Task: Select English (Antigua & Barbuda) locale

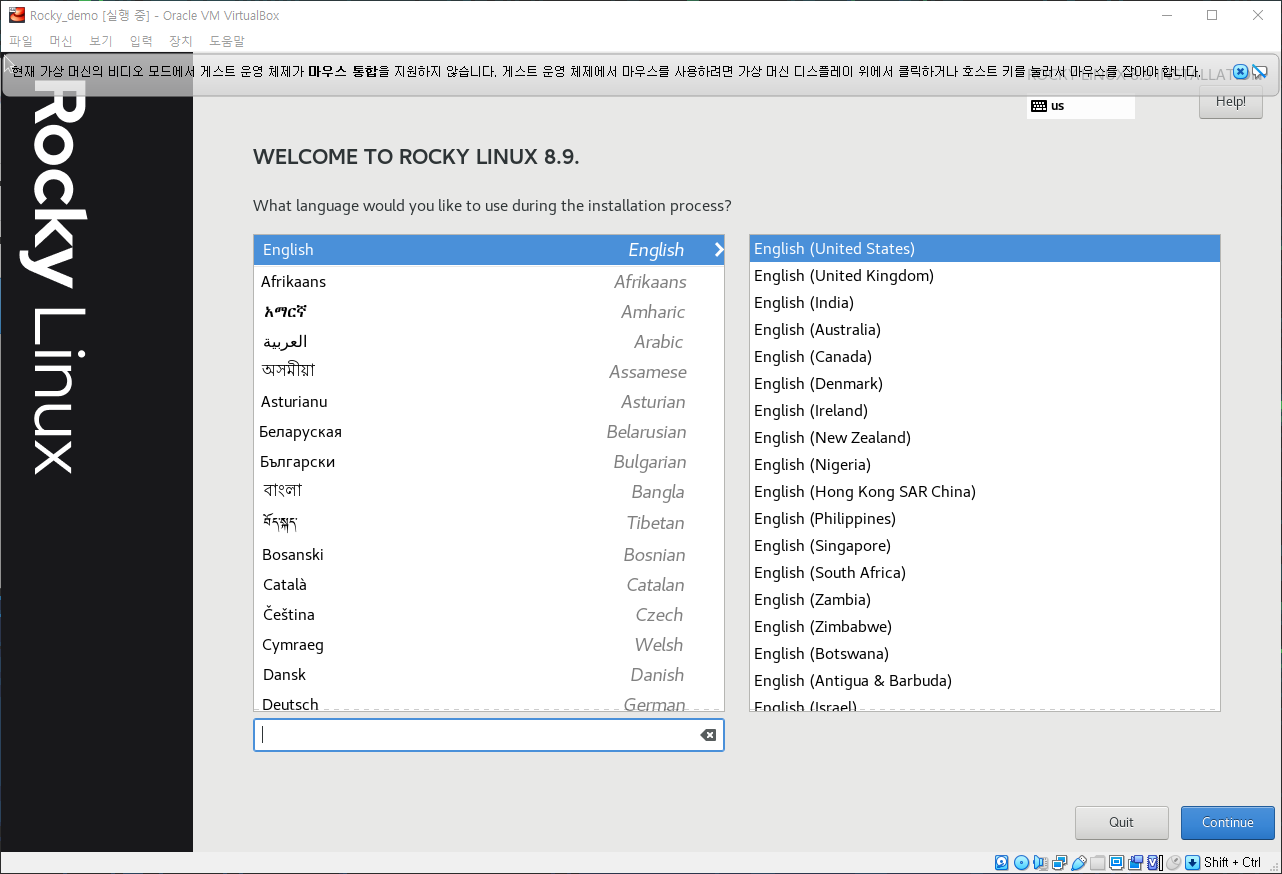Action: click(x=985, y=681)
